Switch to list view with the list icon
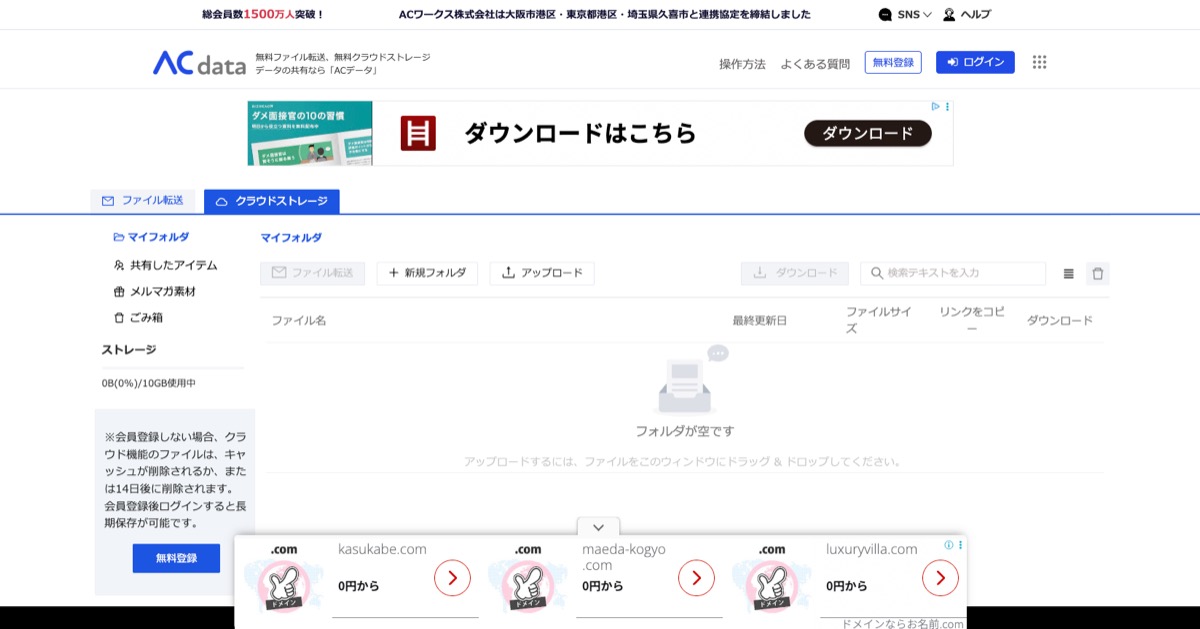This screenshot has width=1200, height=629. click(x=1068, y=273)
